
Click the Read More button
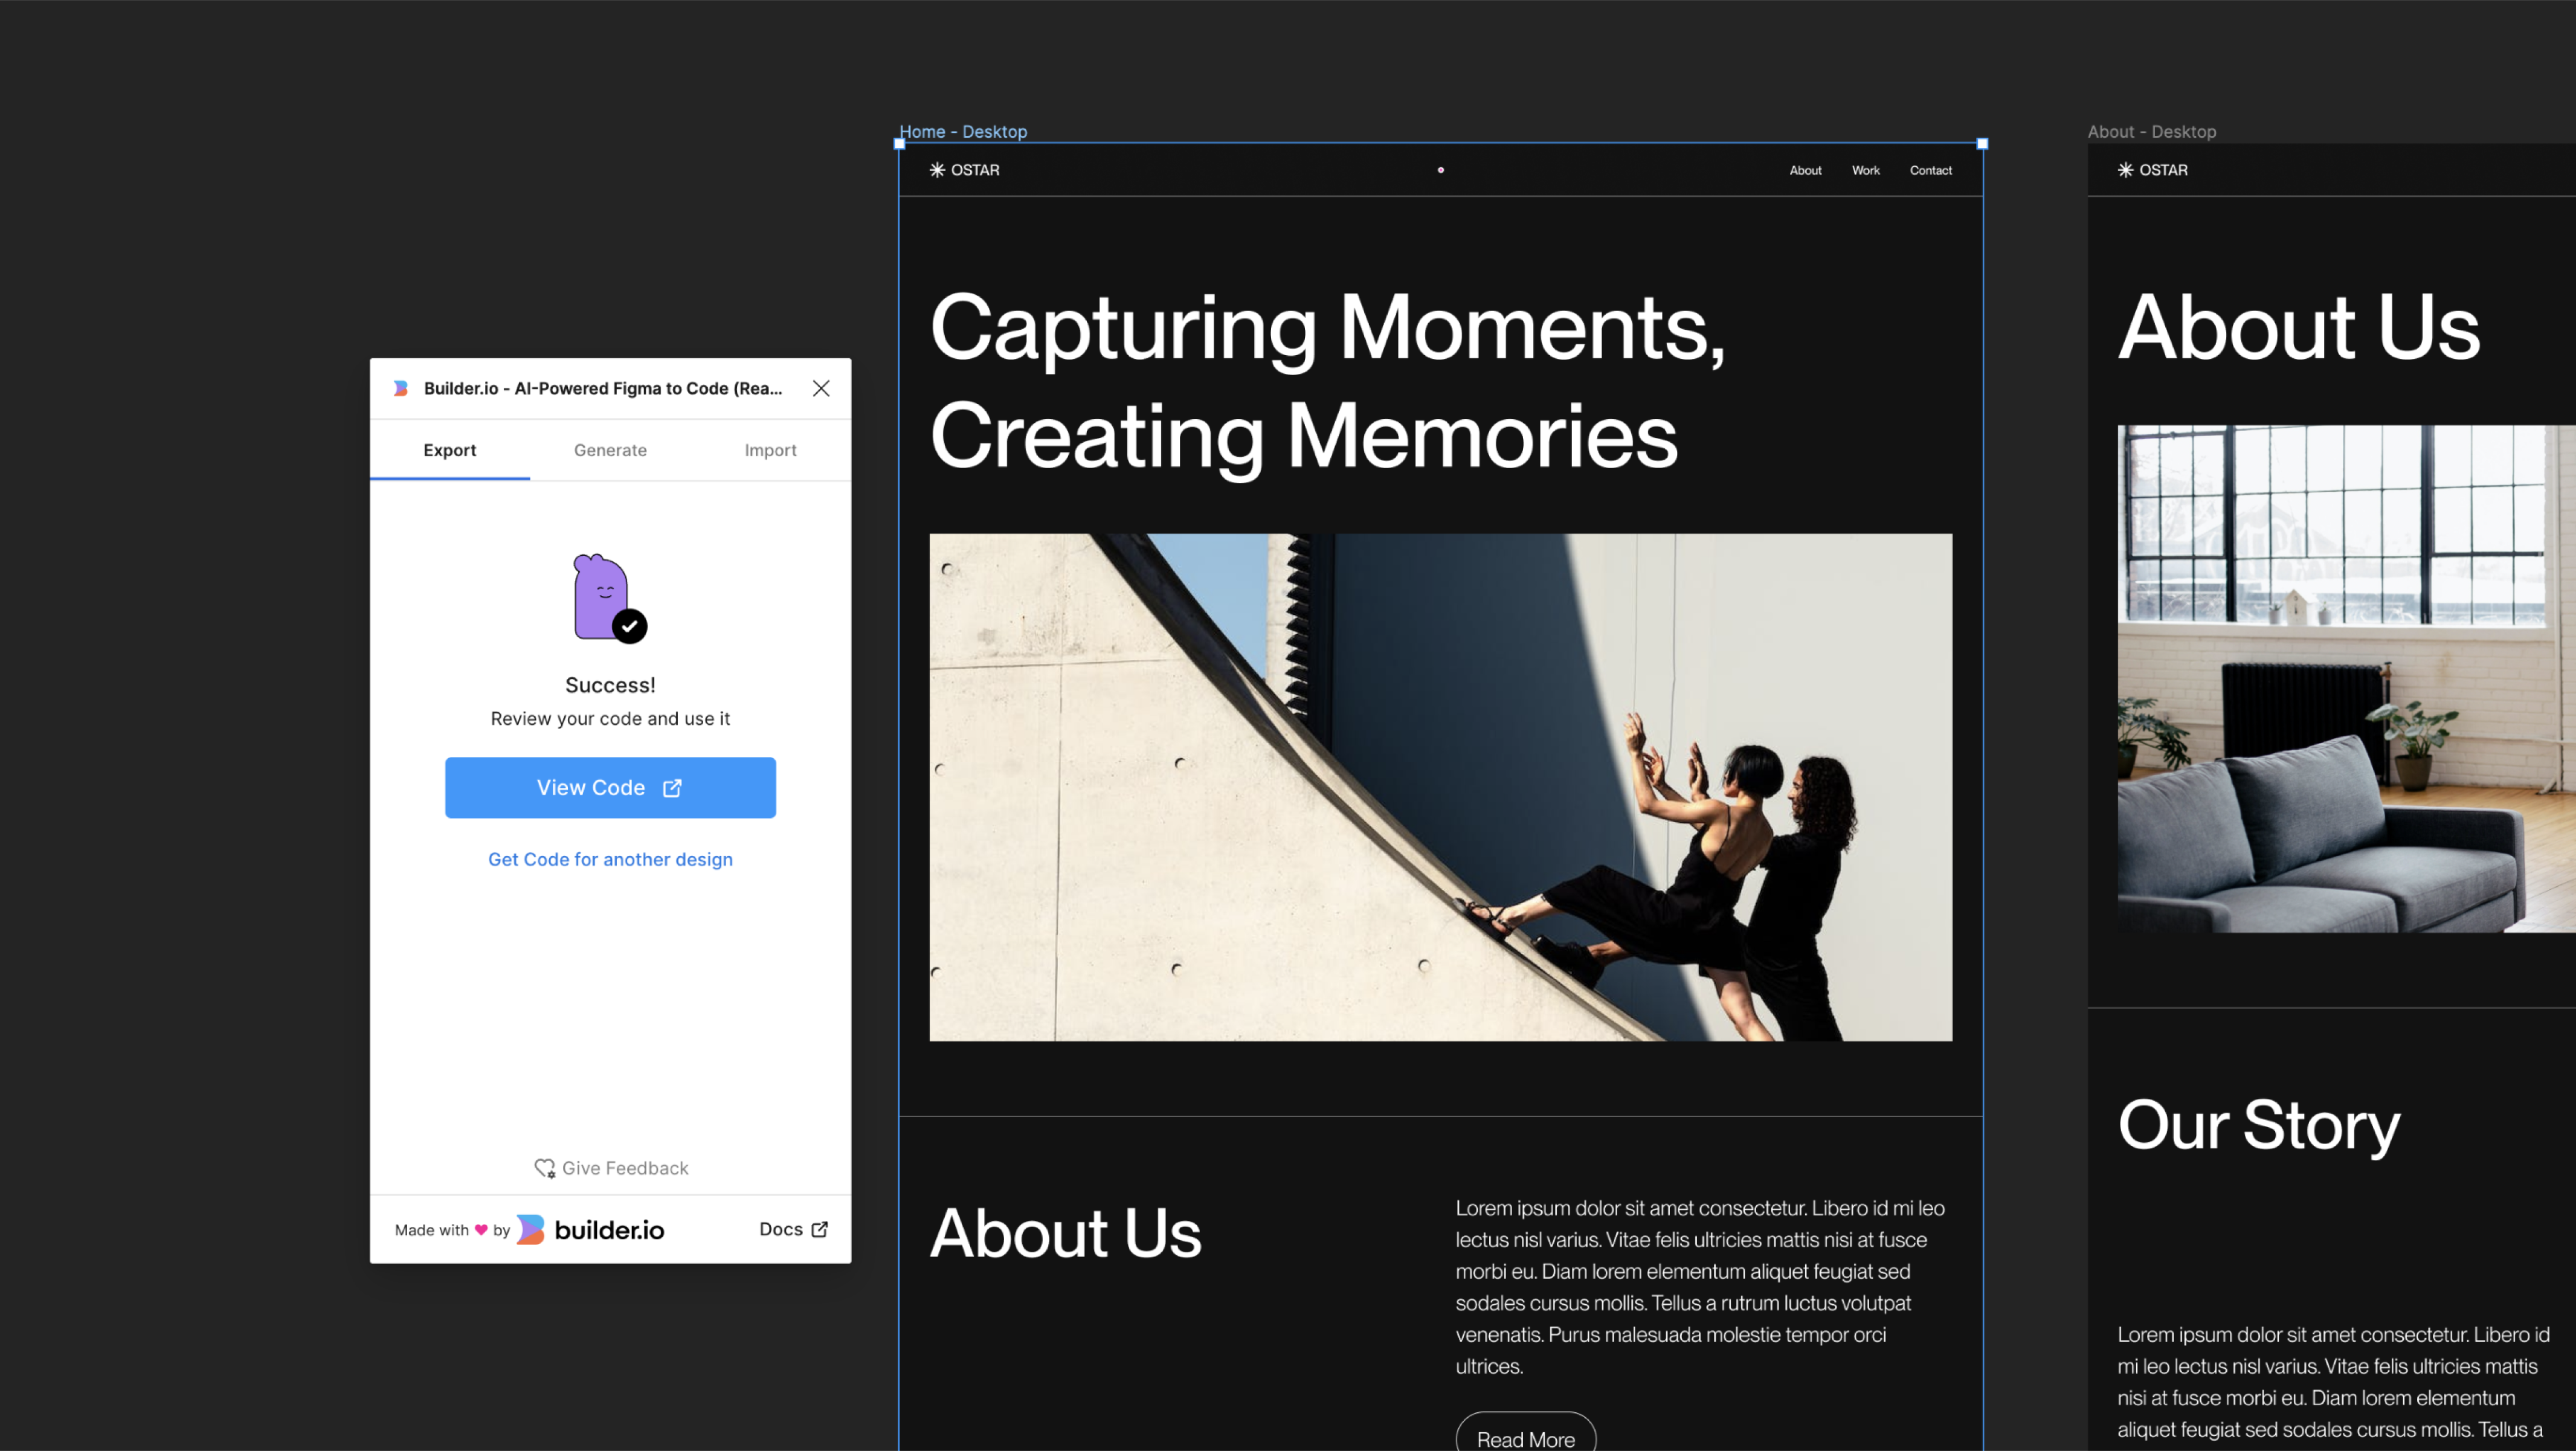point(1525,1437)
